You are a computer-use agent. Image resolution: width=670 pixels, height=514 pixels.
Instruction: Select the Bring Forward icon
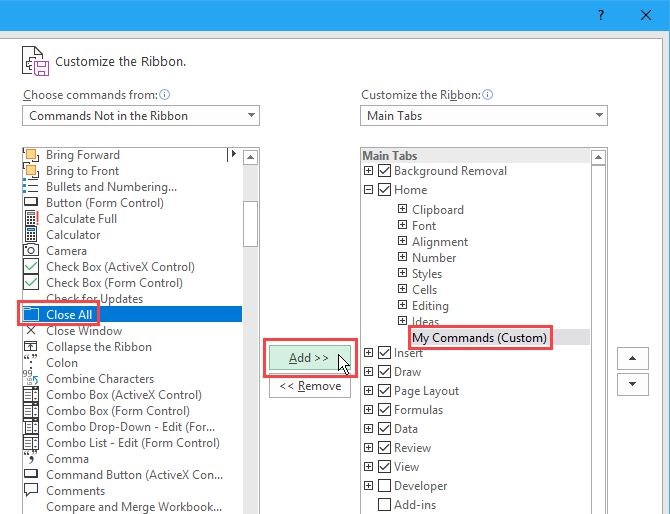pos(29,155)
